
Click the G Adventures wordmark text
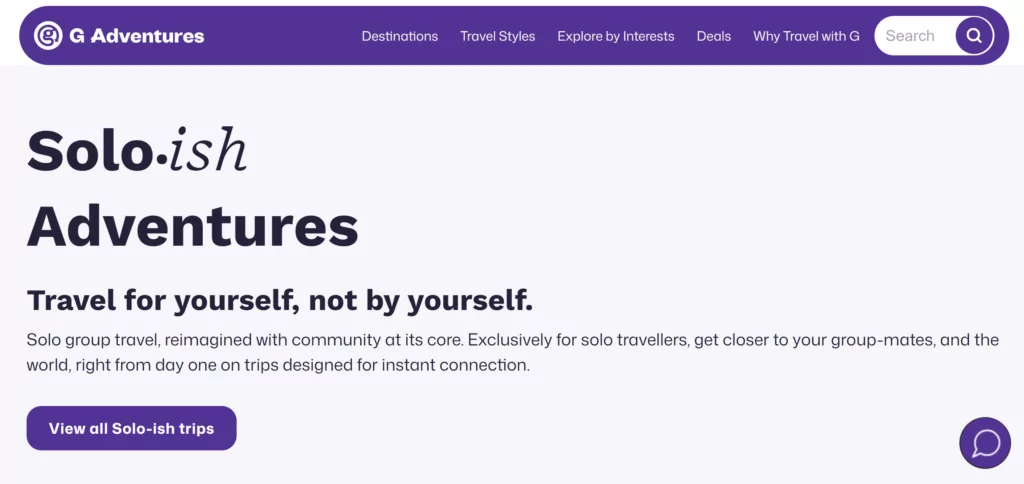[137, 36]
